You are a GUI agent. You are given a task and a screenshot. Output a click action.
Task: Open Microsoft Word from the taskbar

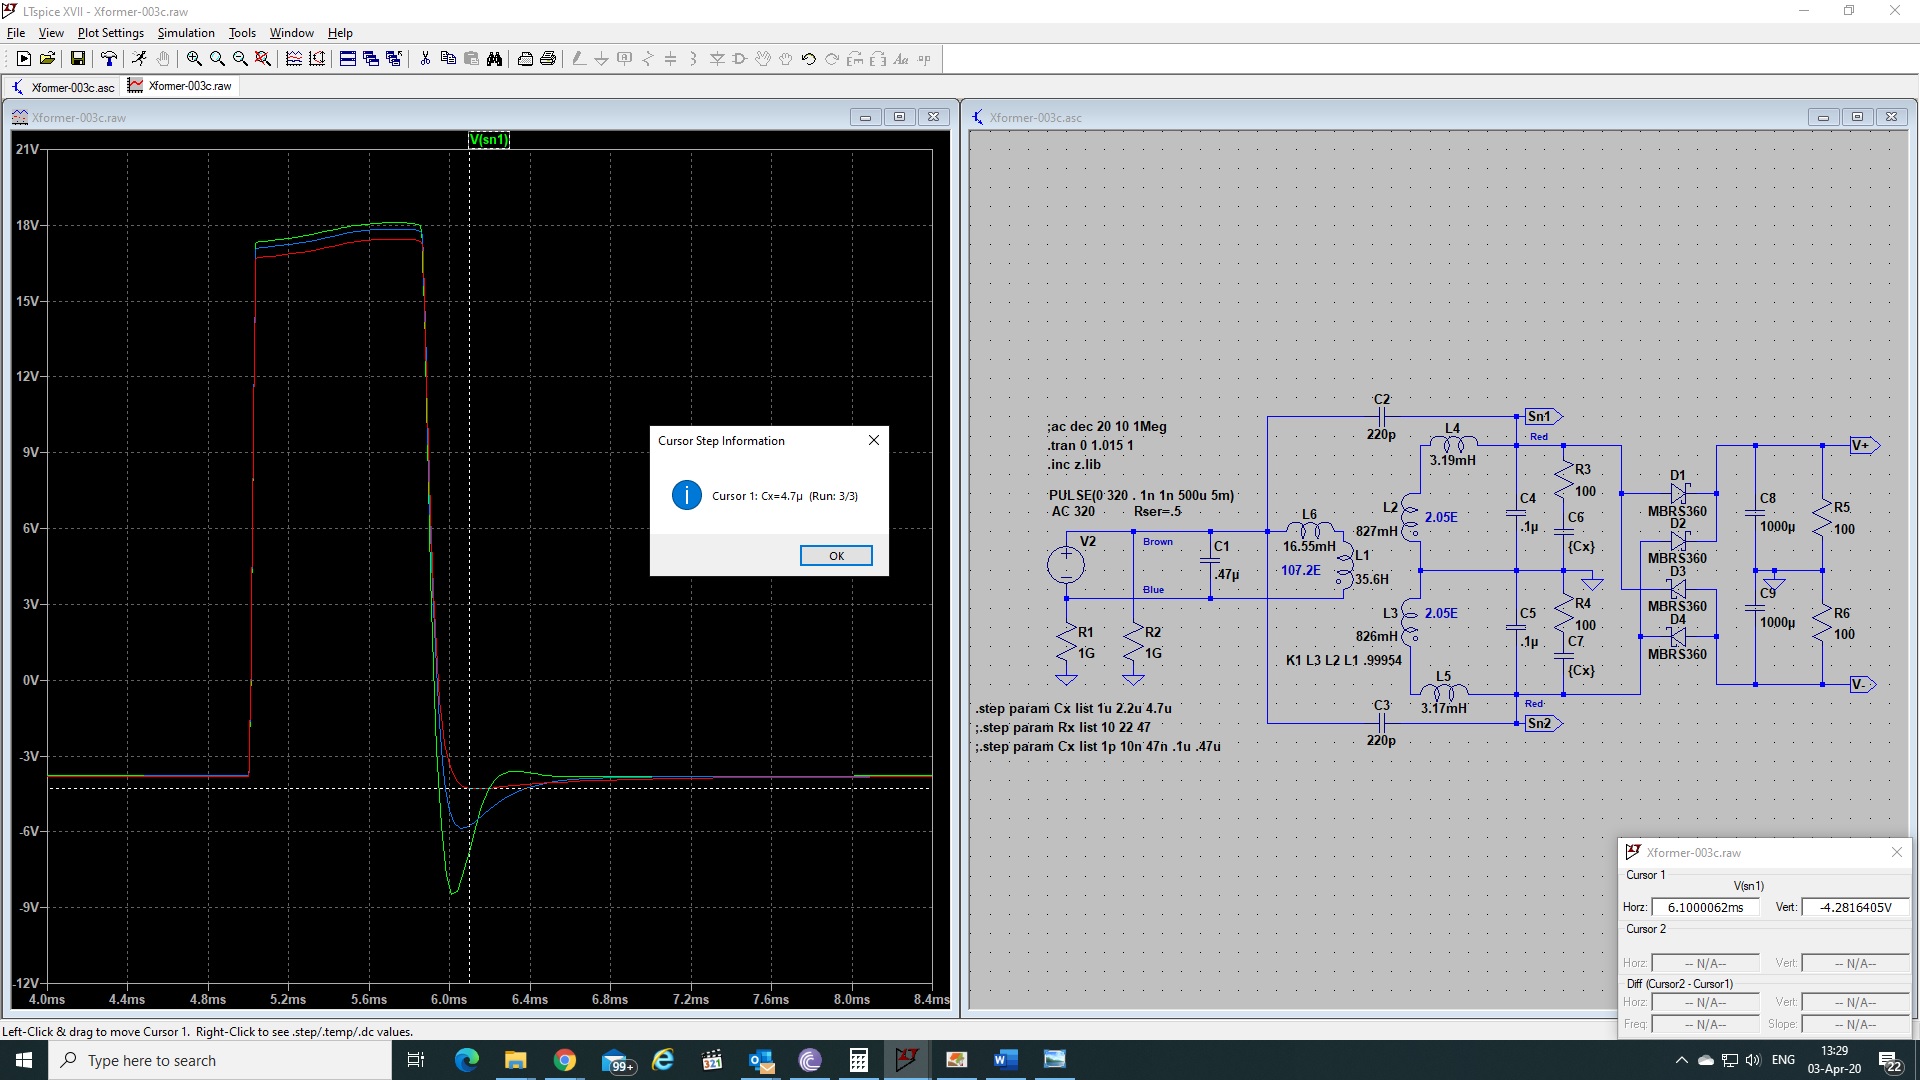[x=1005, y=1060]
